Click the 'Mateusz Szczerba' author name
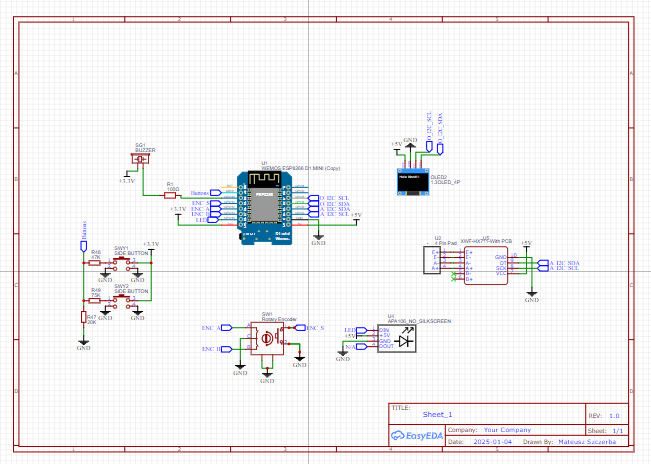Image resolution: width=651 pixels, height=464 pixels. [x=587, y=442]
